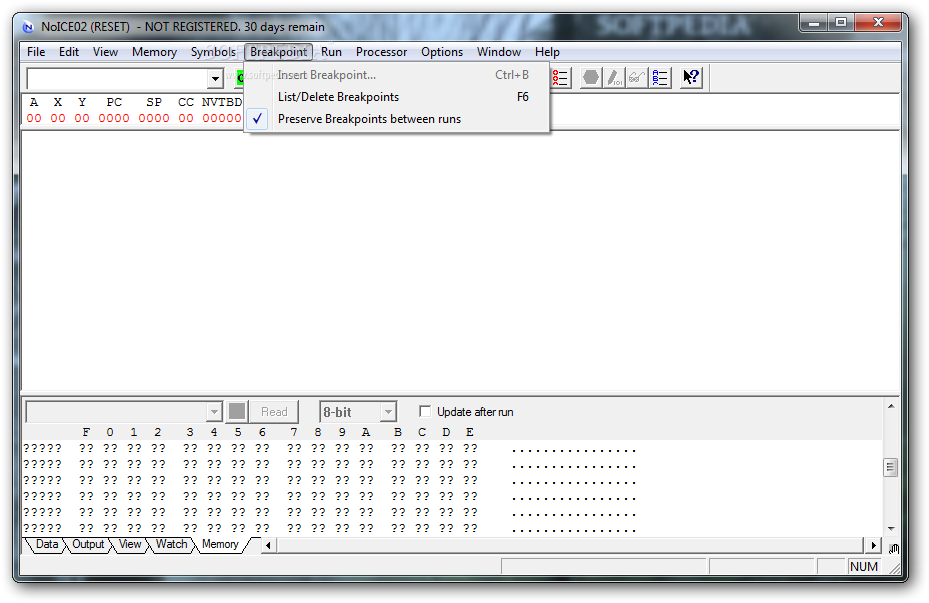Click the vertical scrollbar thumb in memory pane

[x=890, y=467]
